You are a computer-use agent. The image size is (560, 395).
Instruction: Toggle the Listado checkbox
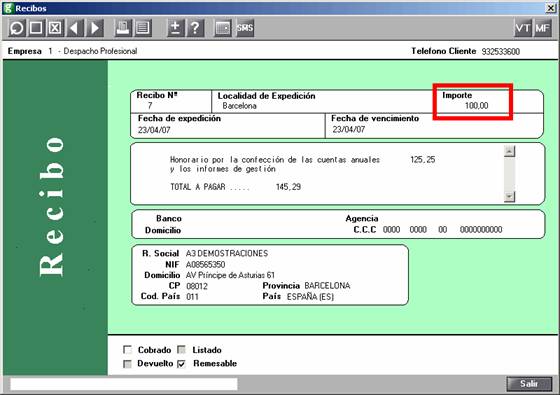coord(181,349)
